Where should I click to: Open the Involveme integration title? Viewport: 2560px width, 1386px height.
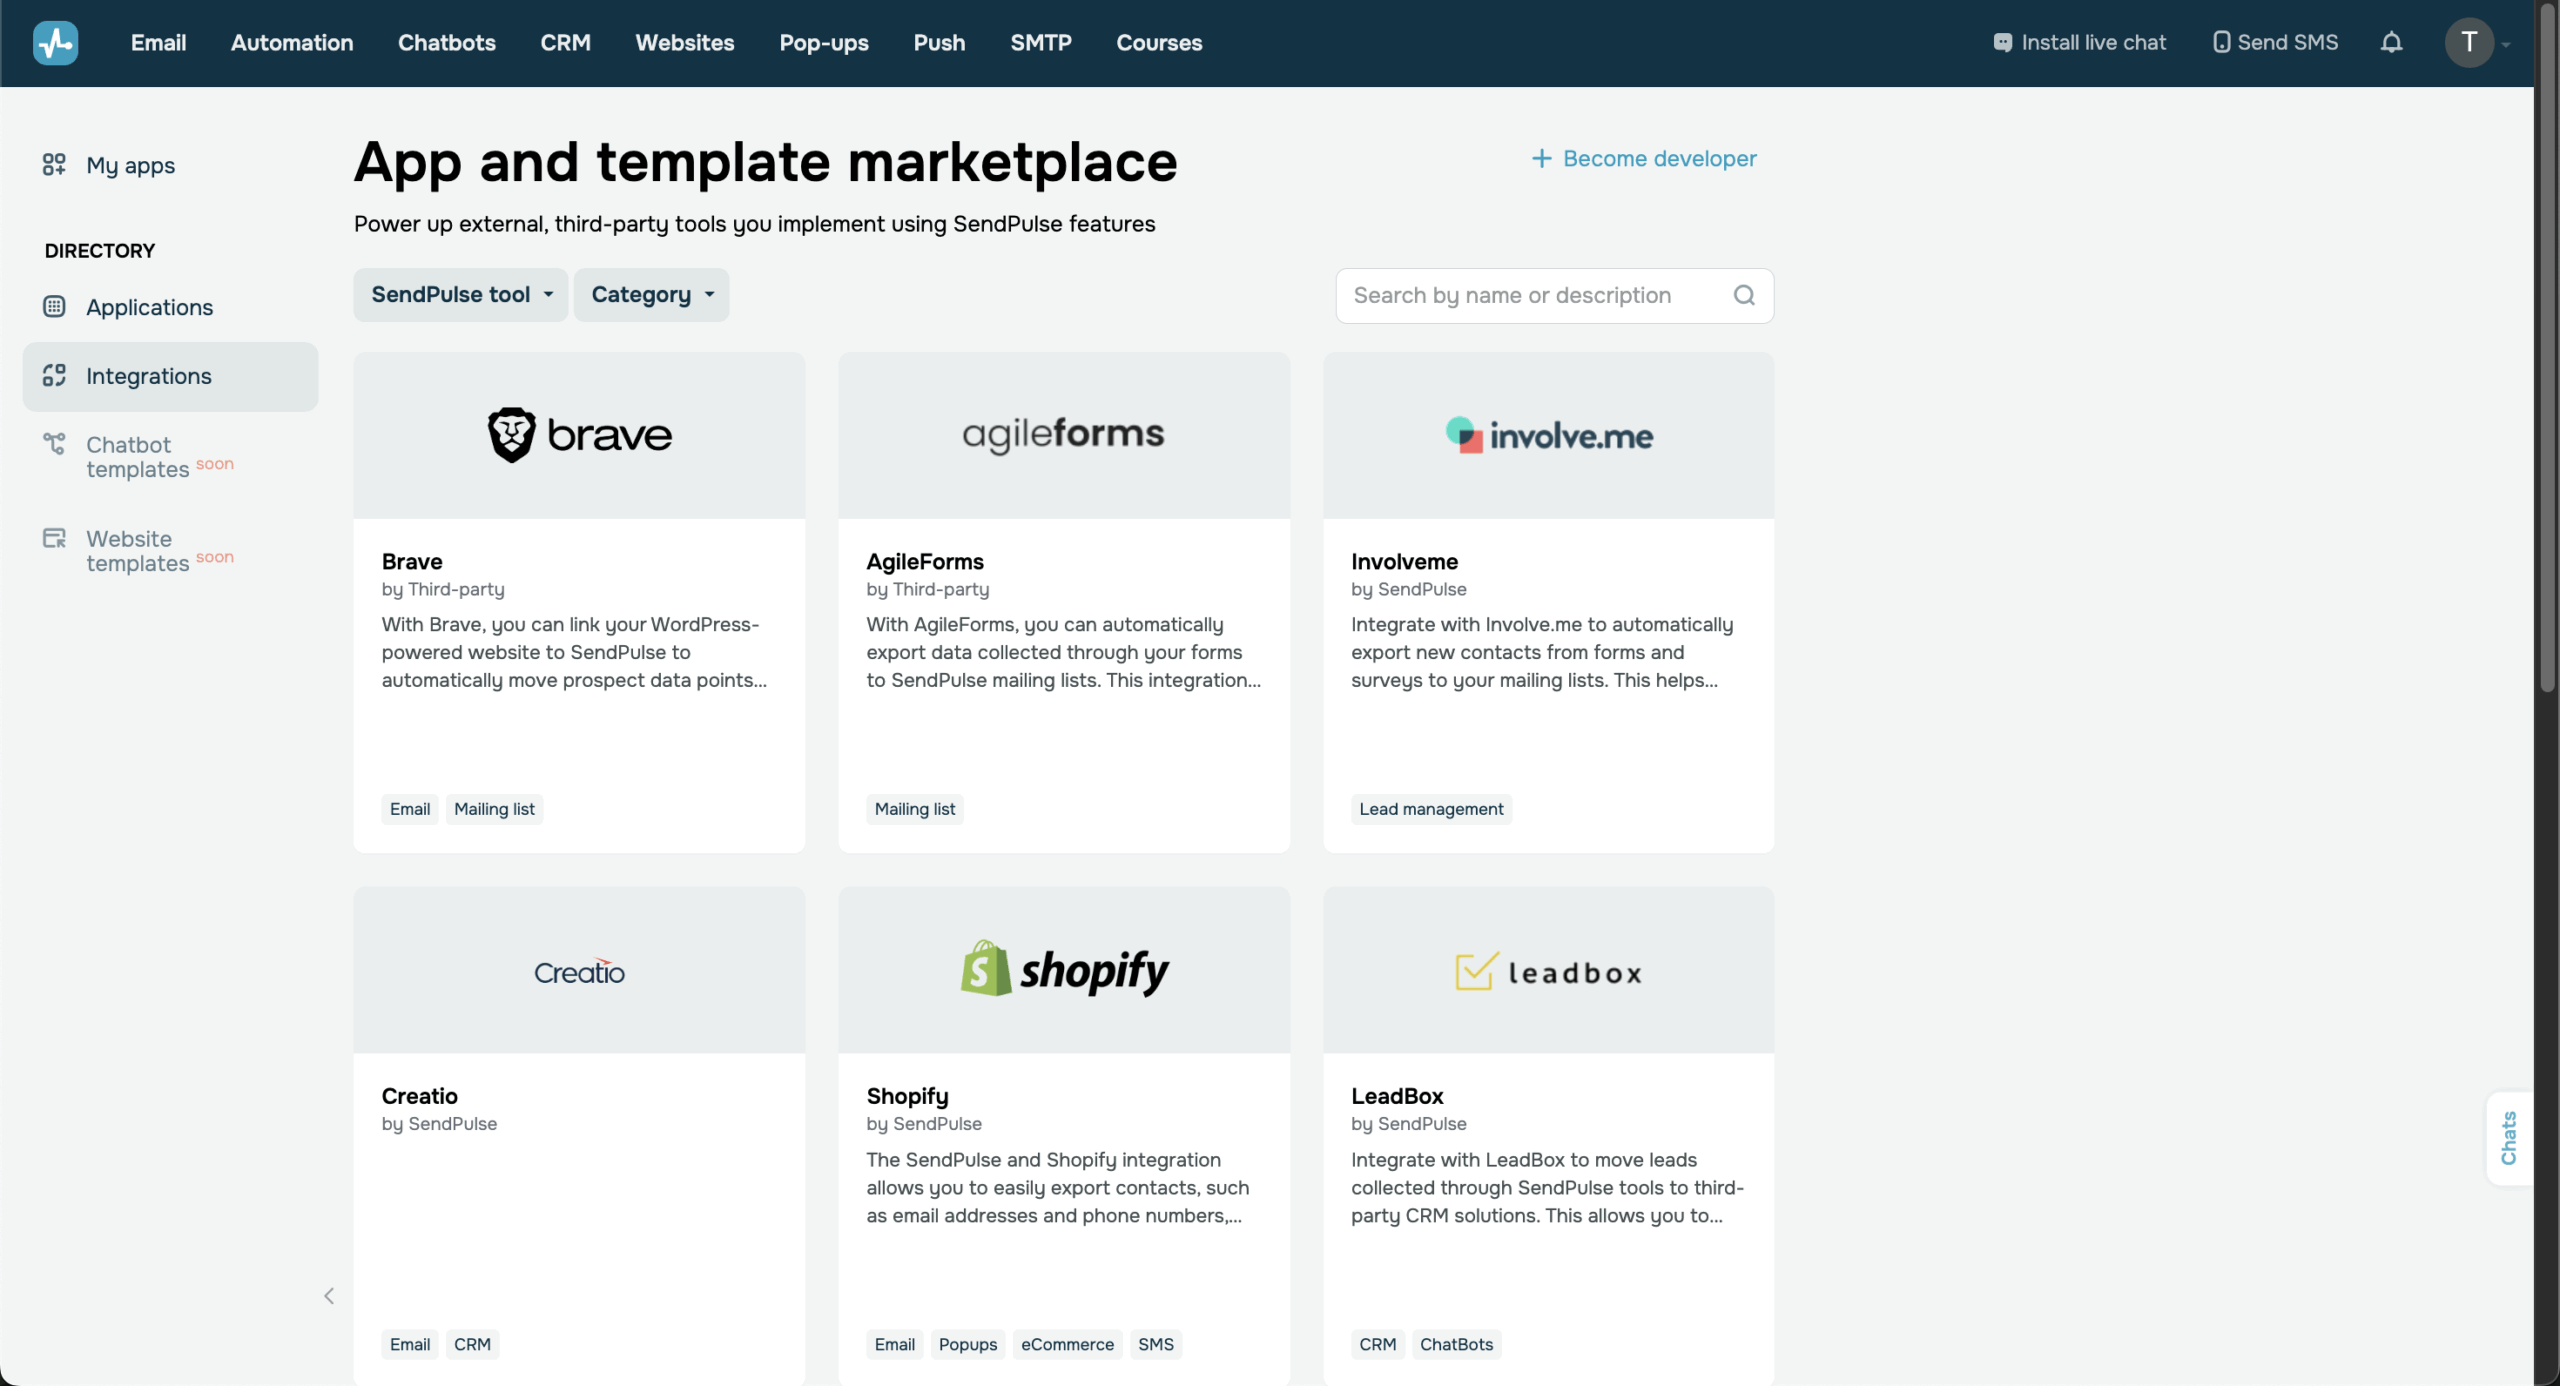click(1404, 561)
